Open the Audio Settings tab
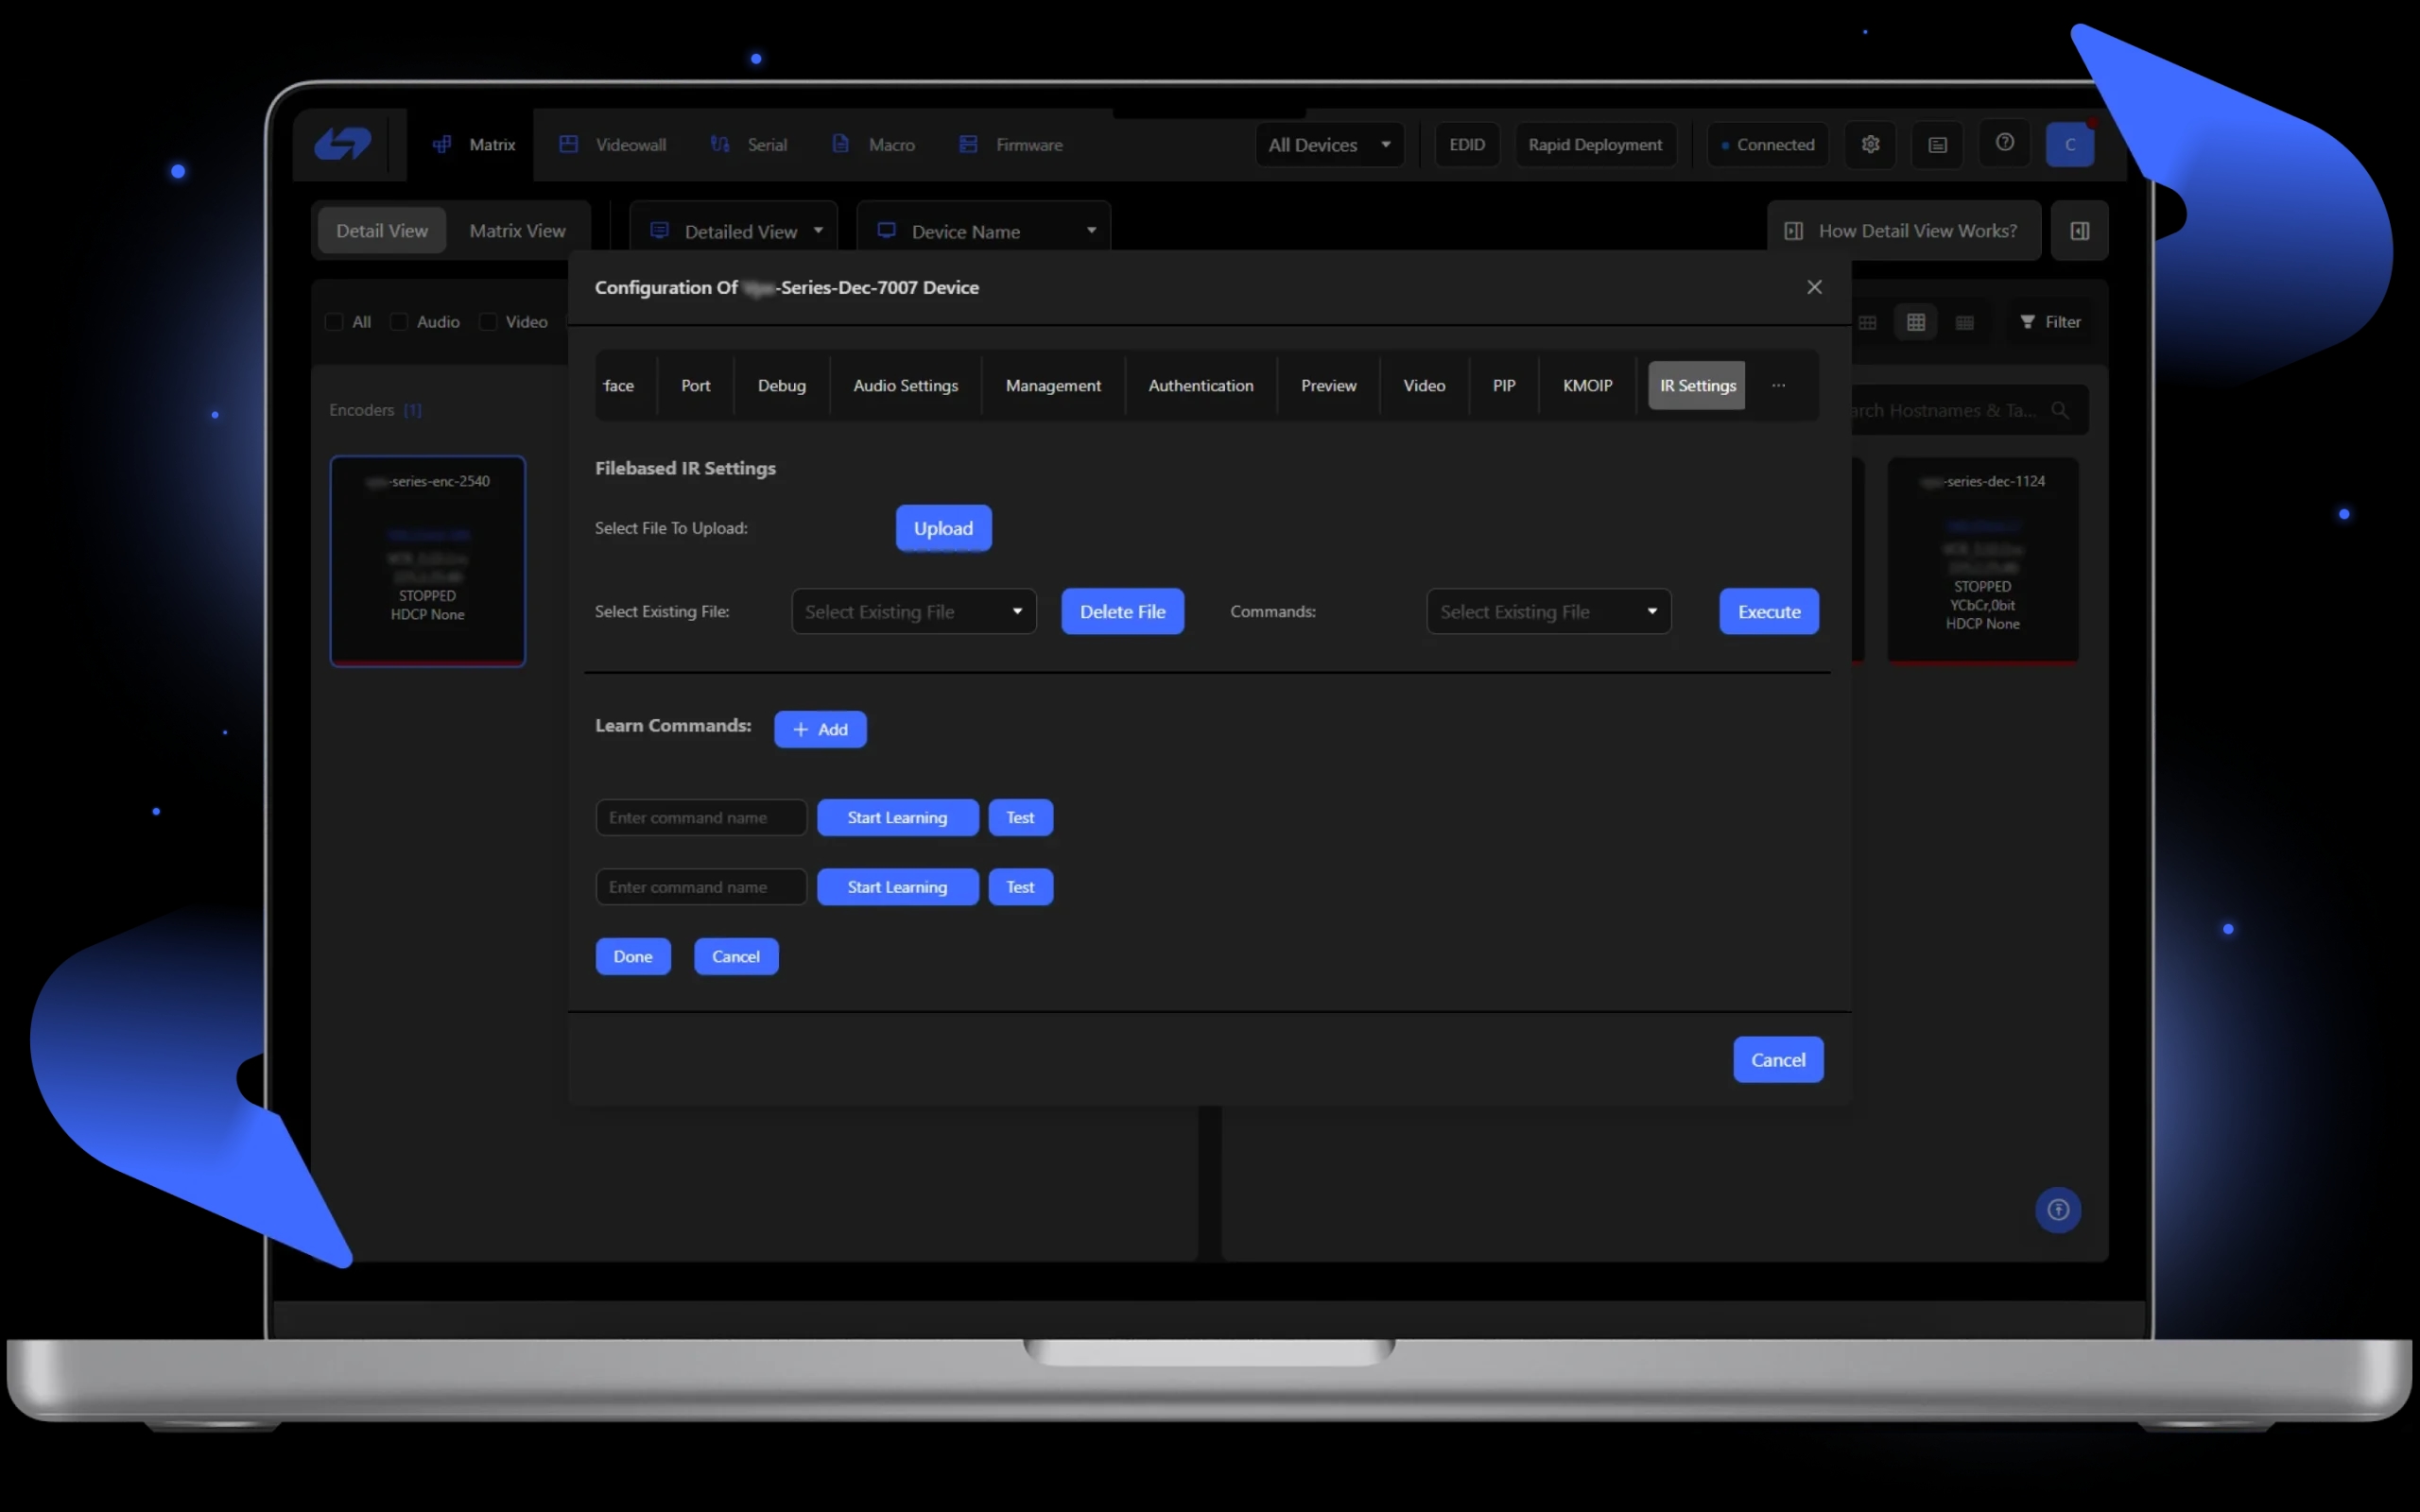Screen dimensions: 2420x1512 [x=905, y=385]
